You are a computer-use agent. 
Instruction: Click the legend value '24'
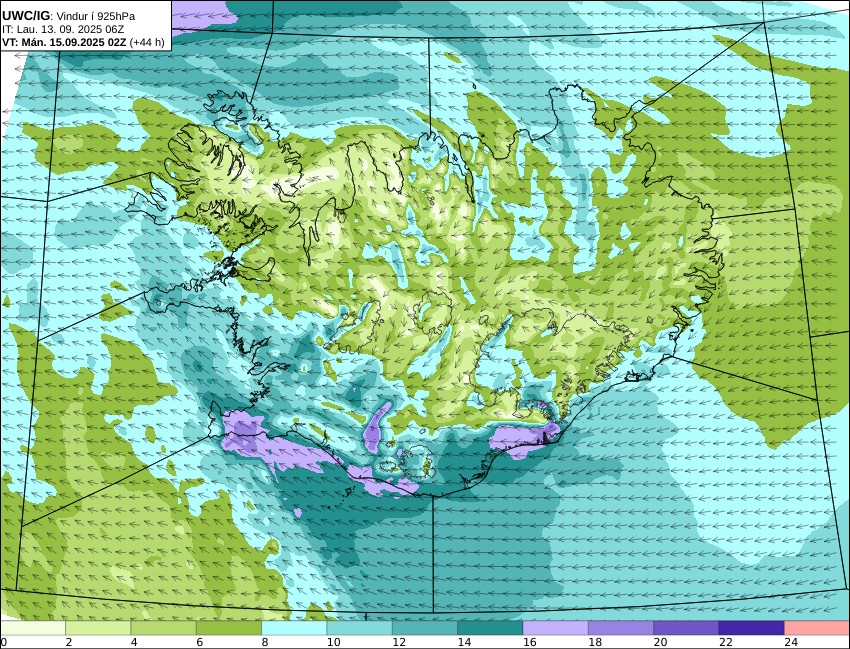click(790, 642)
